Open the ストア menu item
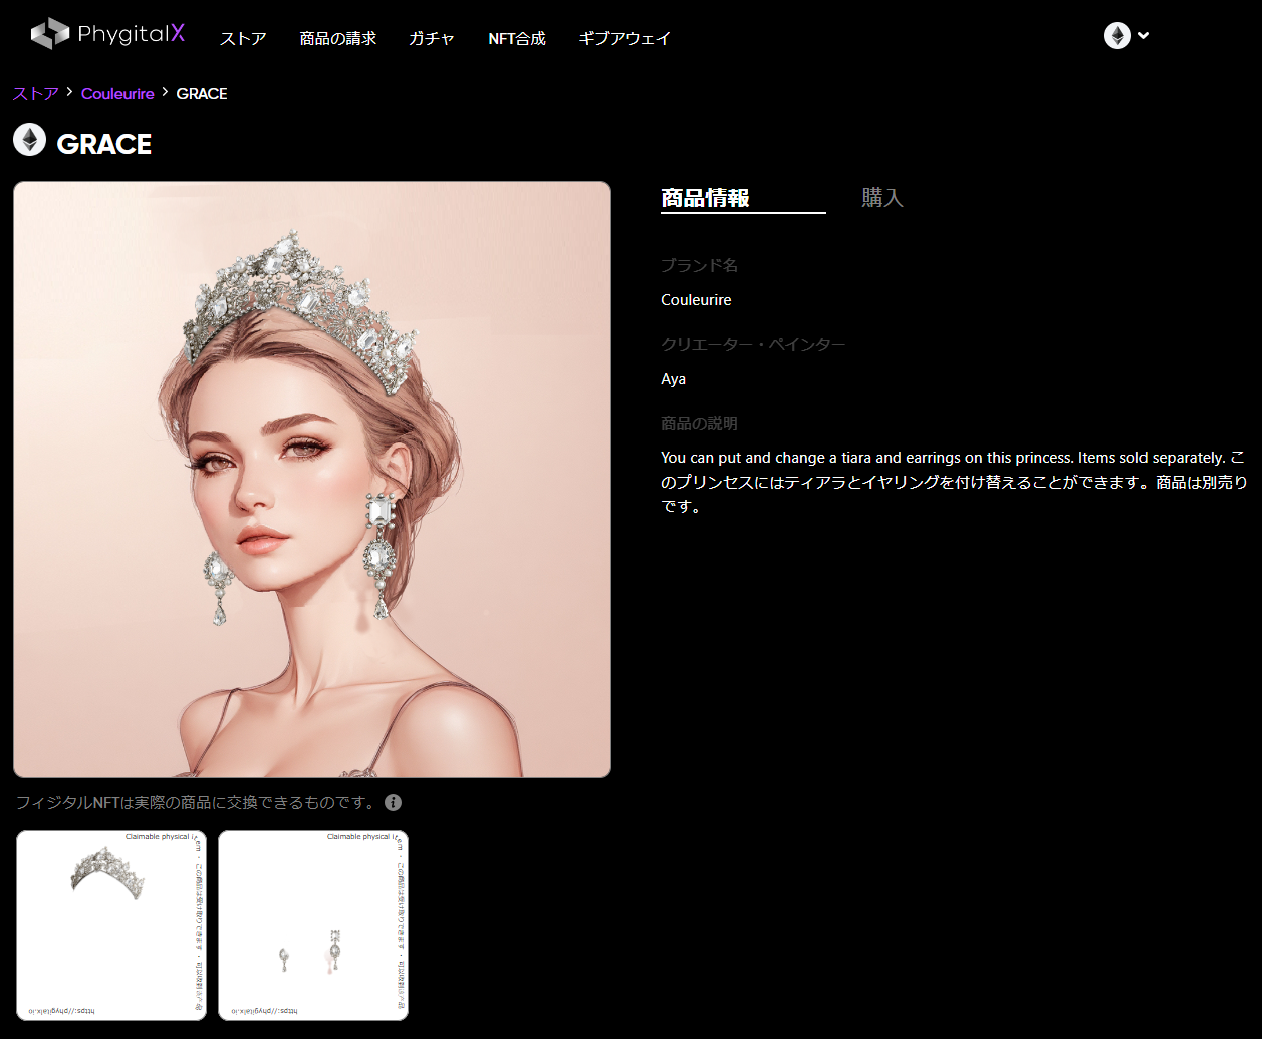Image resolution: width=1262 pixels, height=1039 pixels. pyautogui.click(x=243, y=38)
